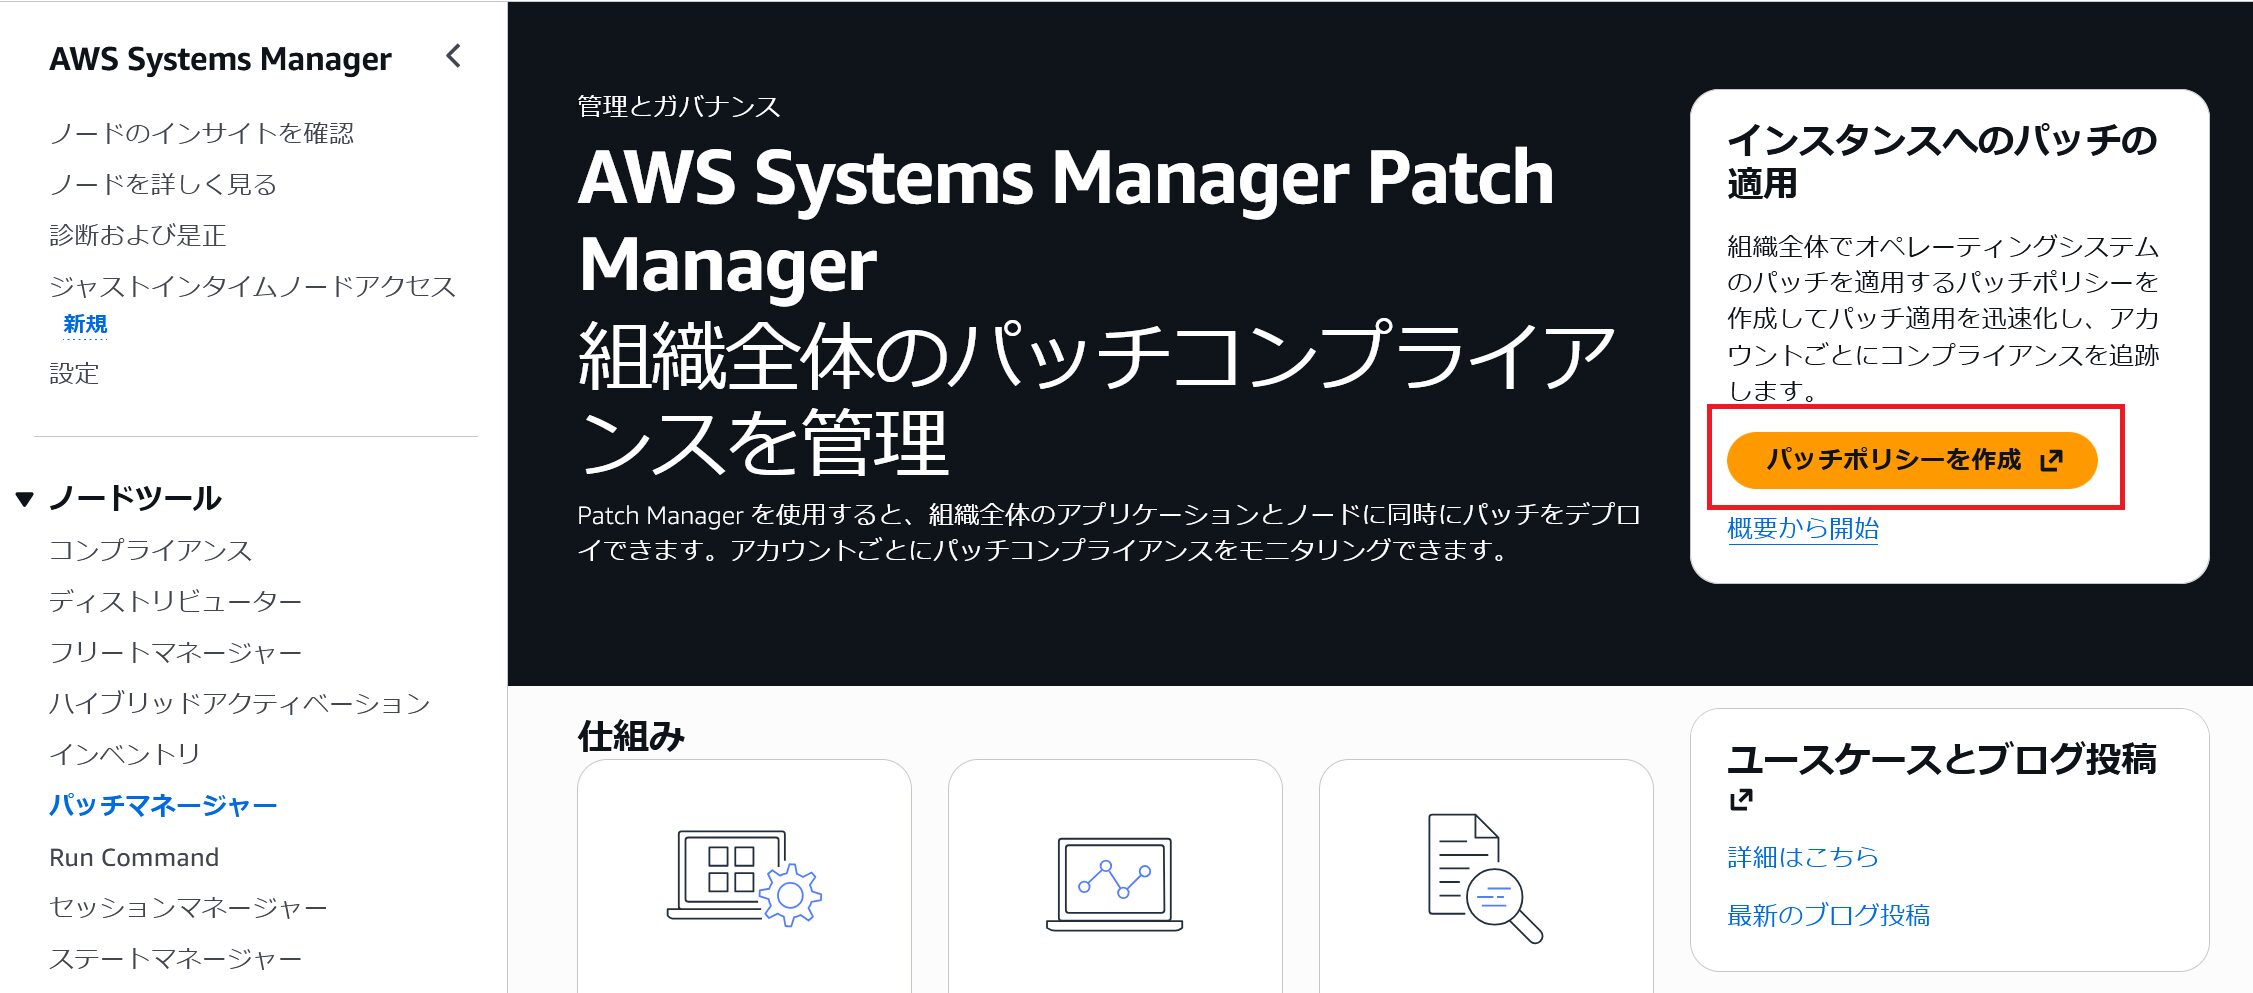Viewport: 2253px width, 993px height.
Task: Open セッションマネージャー from sidebar
Action: click(x=188, y=907)
